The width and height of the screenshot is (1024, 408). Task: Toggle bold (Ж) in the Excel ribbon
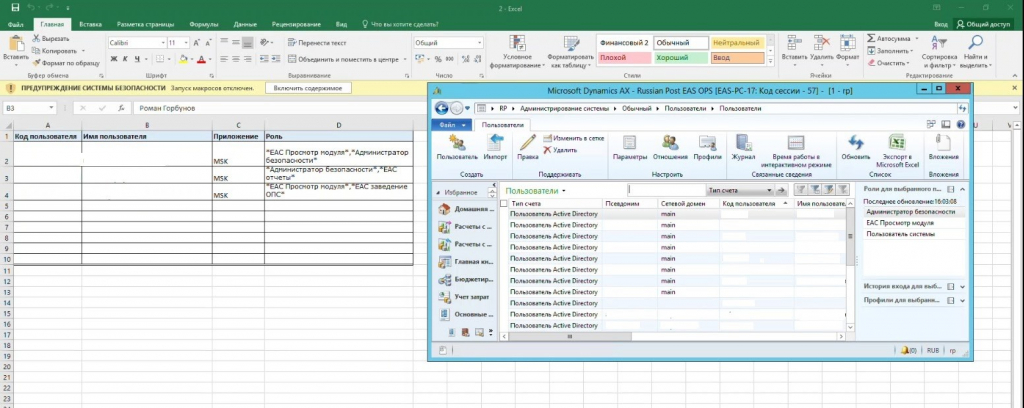(114, 59)
